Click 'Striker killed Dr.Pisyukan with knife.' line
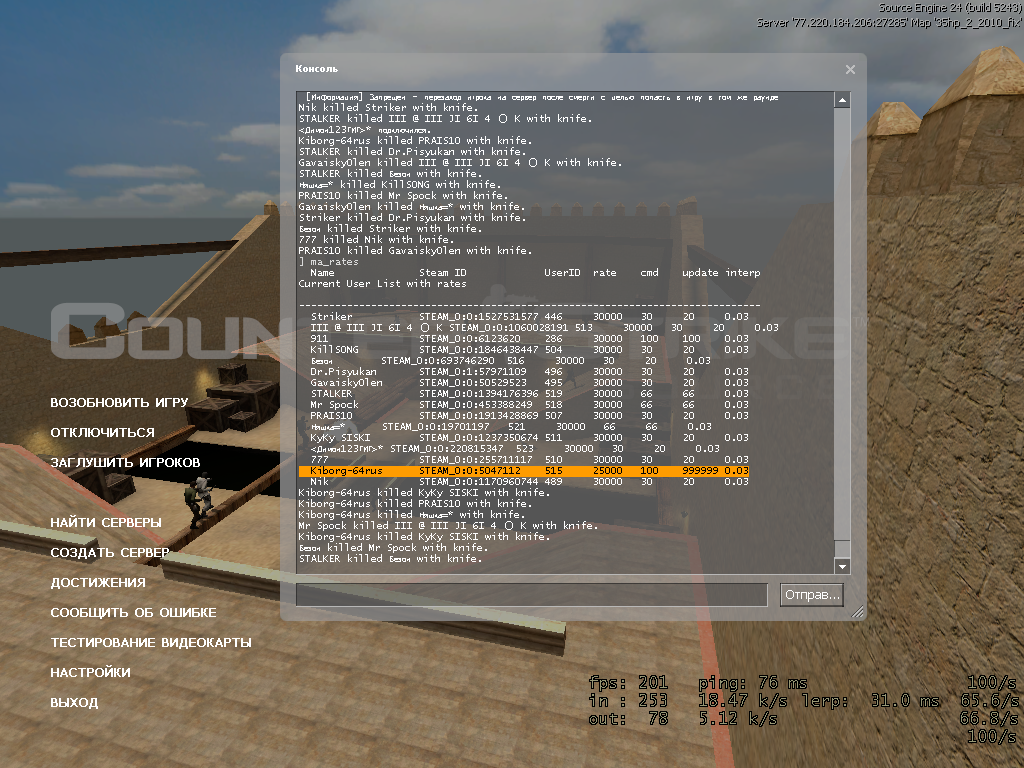 [x=412, y=218]
